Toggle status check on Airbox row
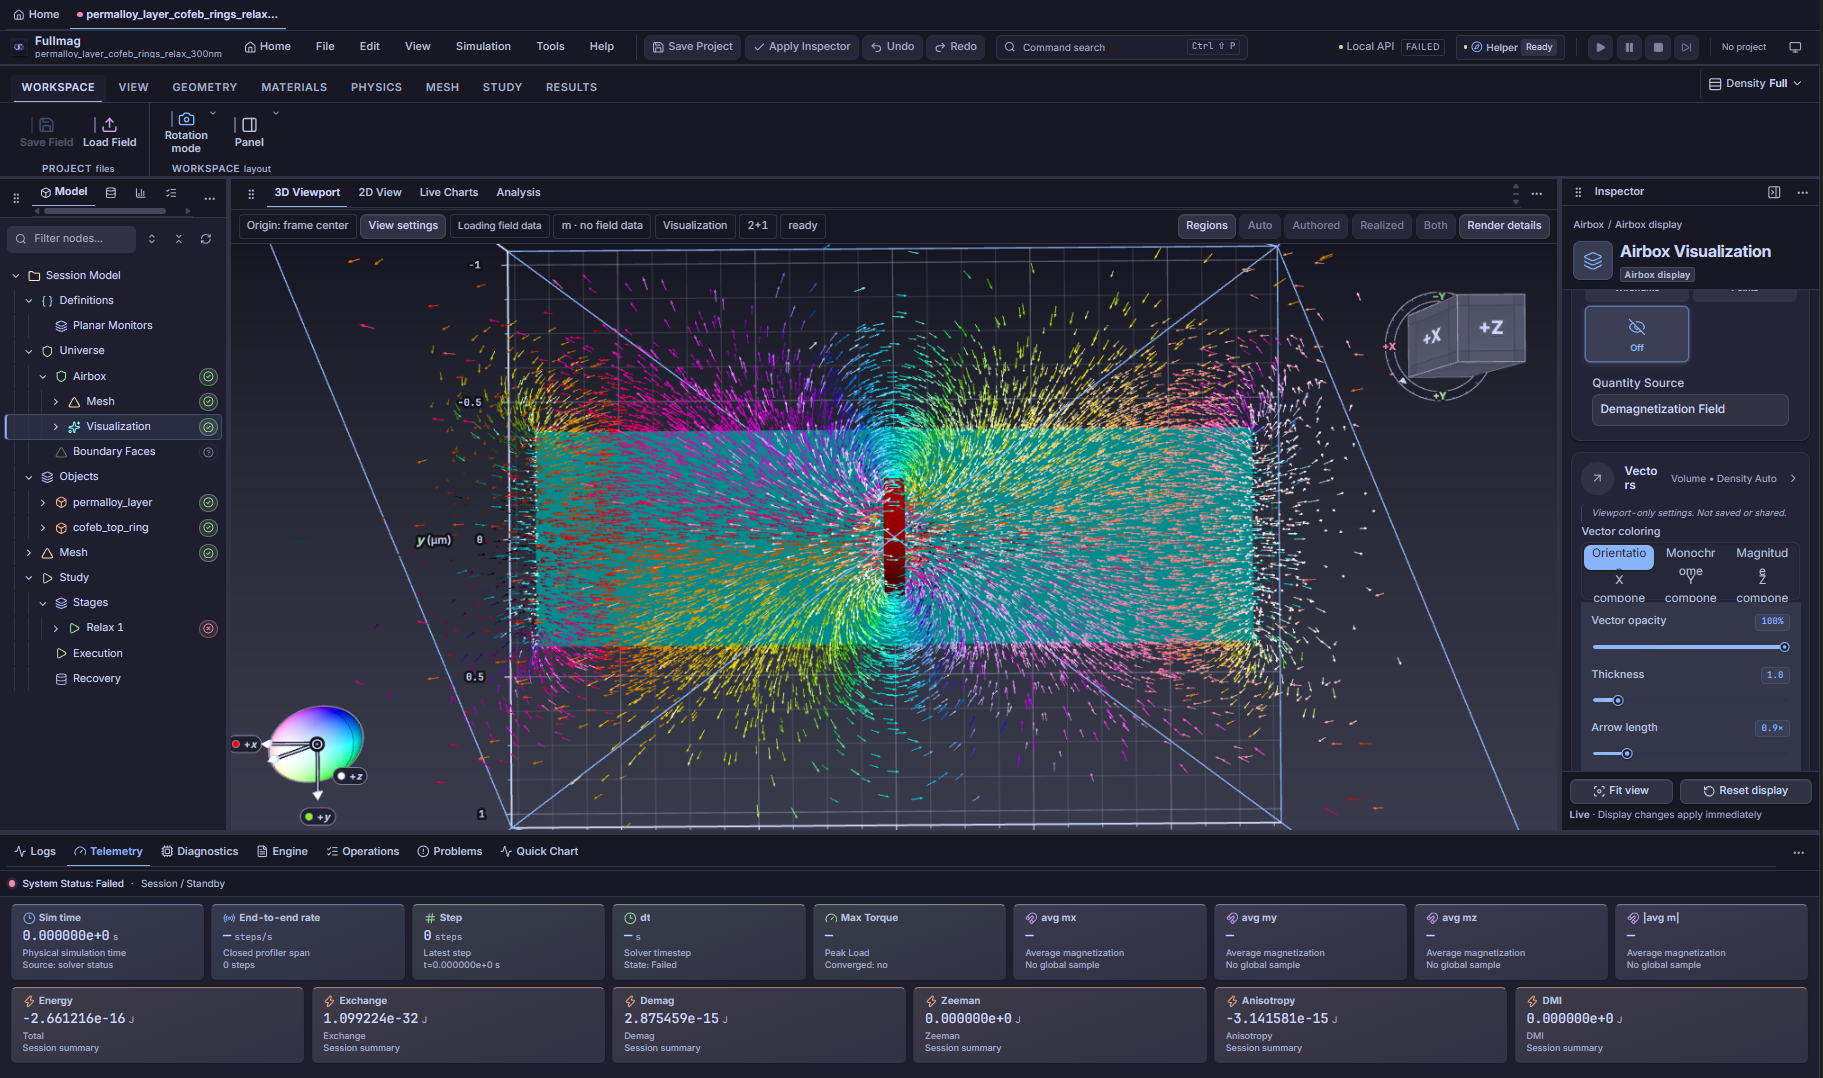The image size is (1823, 1078). pos(208,377)
